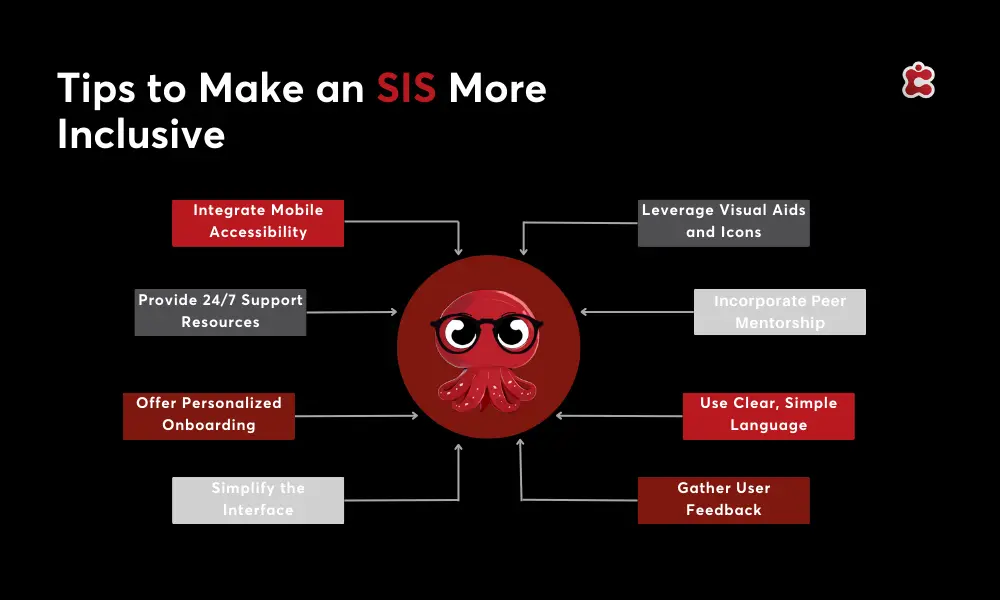Click the red word SIS in the title
1000x600 pixels.
point(406,89)
